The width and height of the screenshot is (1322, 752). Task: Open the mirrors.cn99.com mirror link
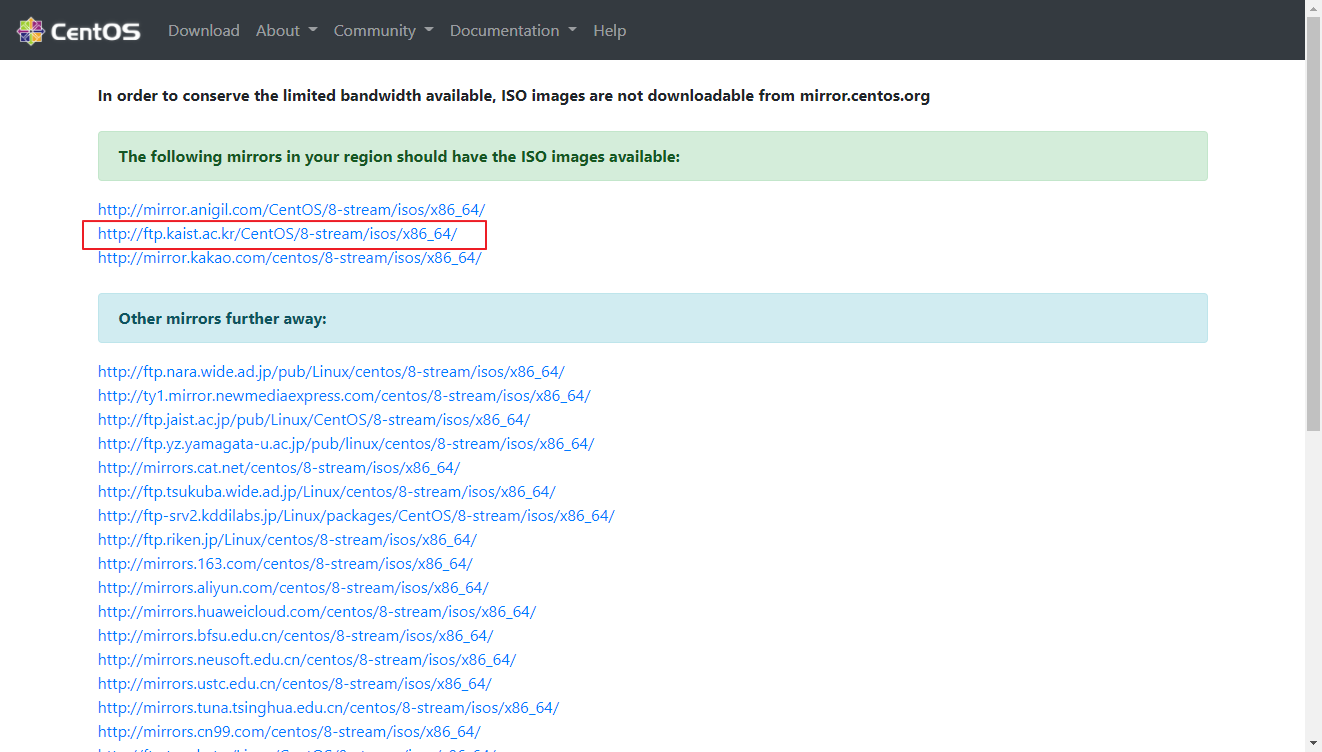point(289,732)
